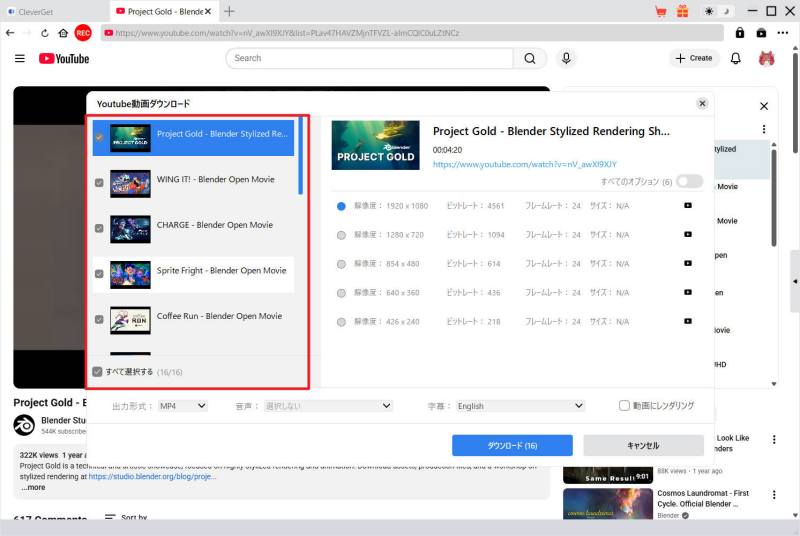
Task: Open the MP4 output format dropdown
Action: tap(182, 406)
